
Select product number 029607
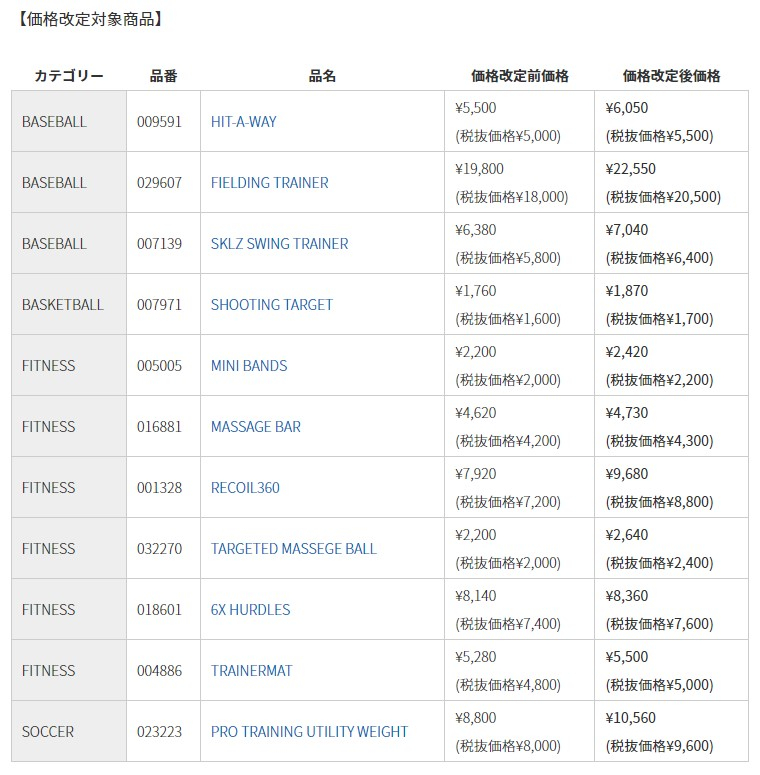[x=159, y=183]
